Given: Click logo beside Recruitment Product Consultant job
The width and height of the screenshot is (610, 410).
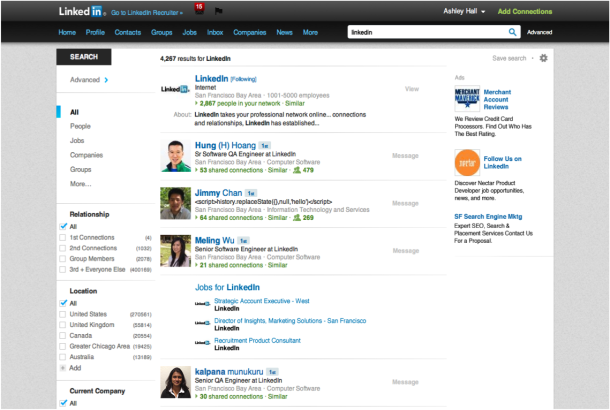Looking at the screenshot, I should point(202,343).
